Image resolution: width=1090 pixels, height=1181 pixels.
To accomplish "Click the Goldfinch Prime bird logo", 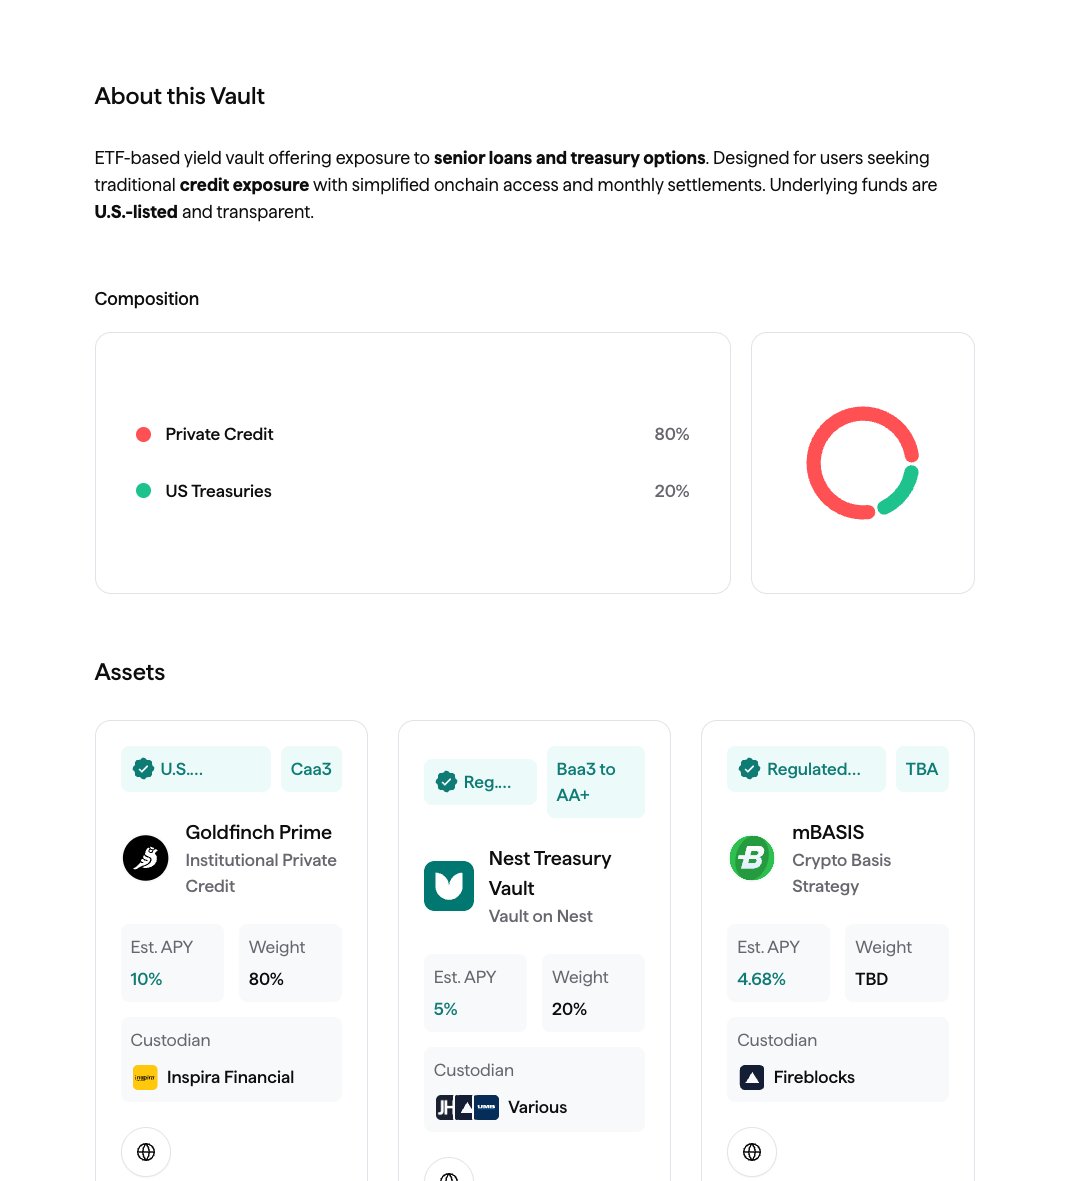I will [145, 857].
